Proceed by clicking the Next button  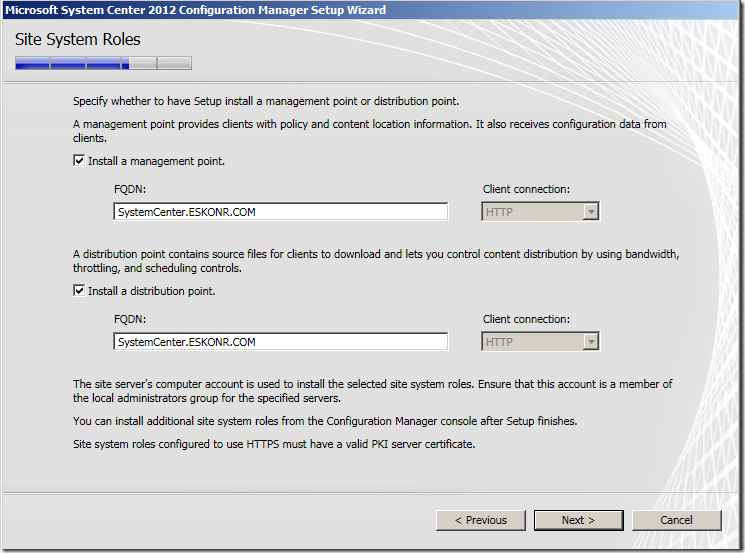(x=578, y=520)
